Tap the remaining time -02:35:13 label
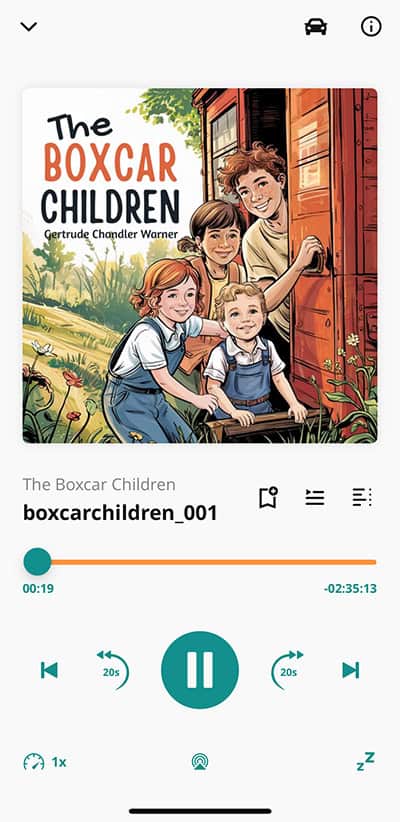This screenshot has width=400, height=822. point(350,589)
